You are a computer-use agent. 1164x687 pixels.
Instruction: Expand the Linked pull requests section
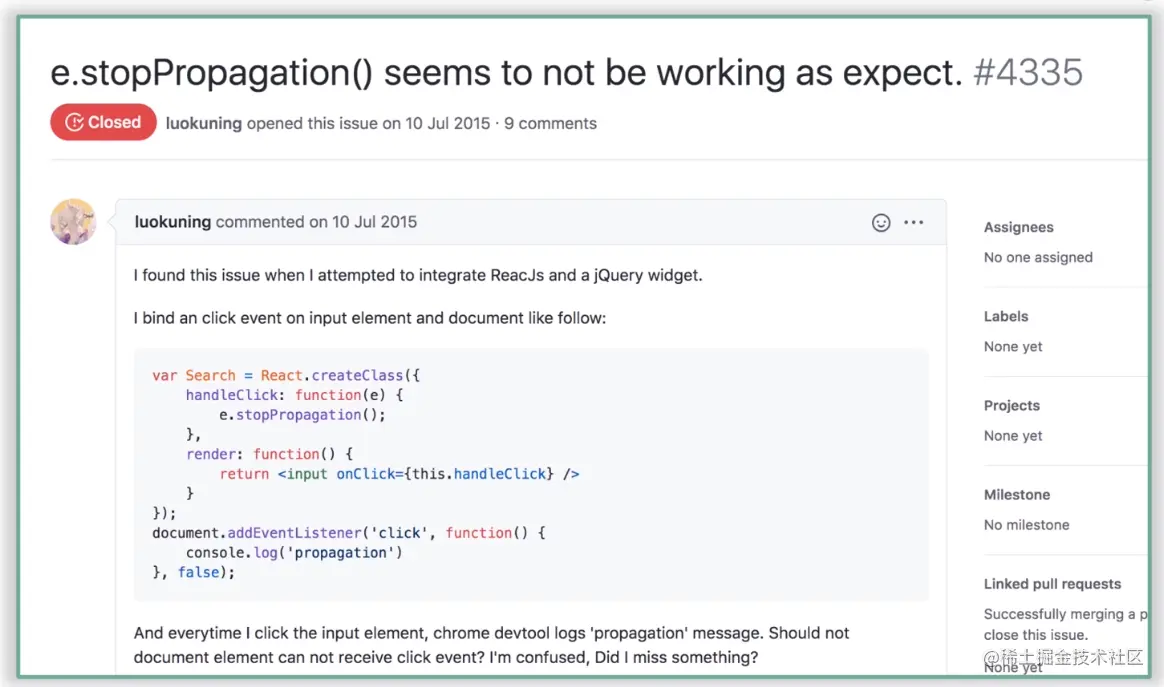[1052, 584]
